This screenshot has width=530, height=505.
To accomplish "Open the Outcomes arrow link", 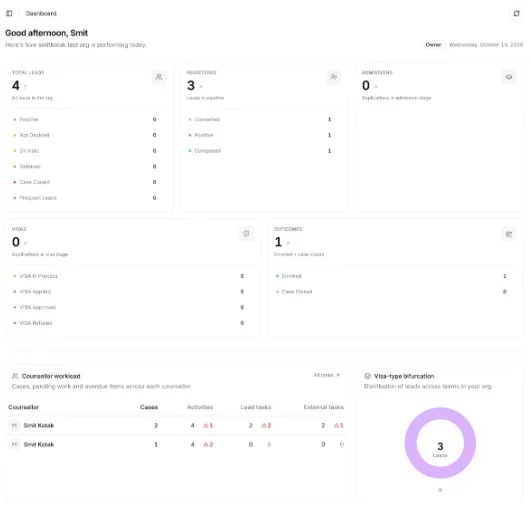I will [x=288, y=243].
